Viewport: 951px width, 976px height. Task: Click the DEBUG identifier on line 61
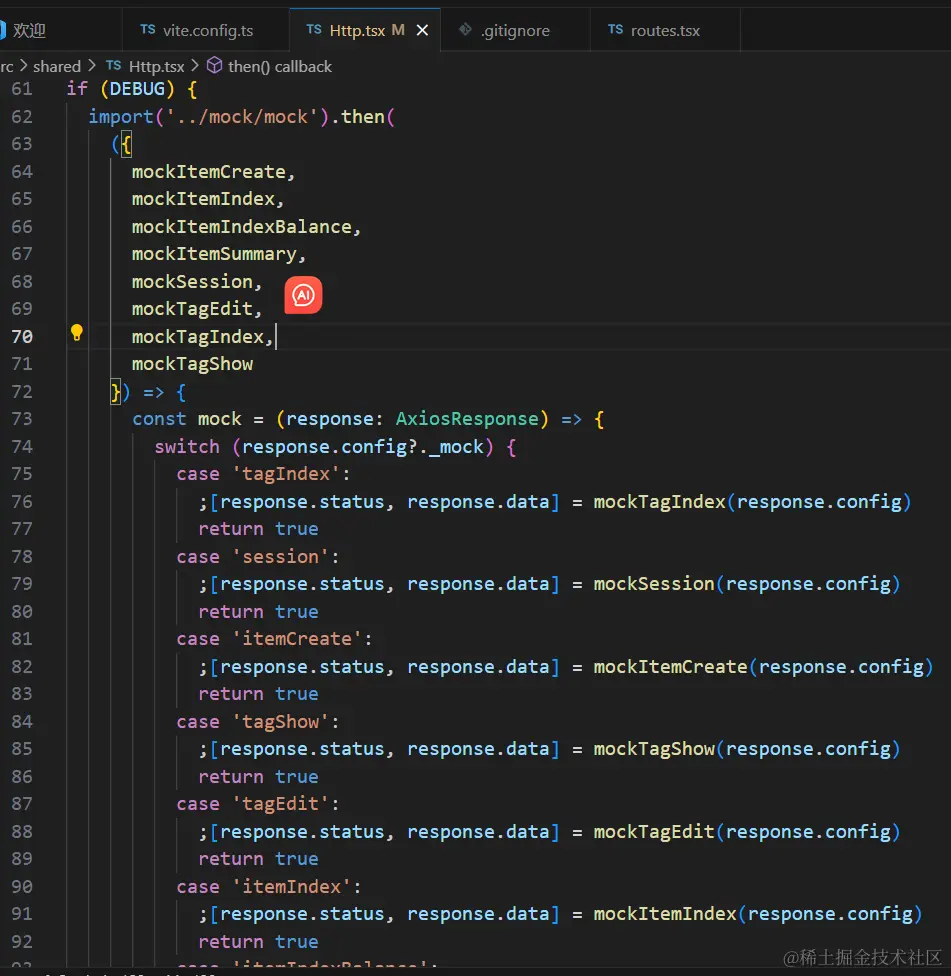pyautogui.click(x=137, y=89)
